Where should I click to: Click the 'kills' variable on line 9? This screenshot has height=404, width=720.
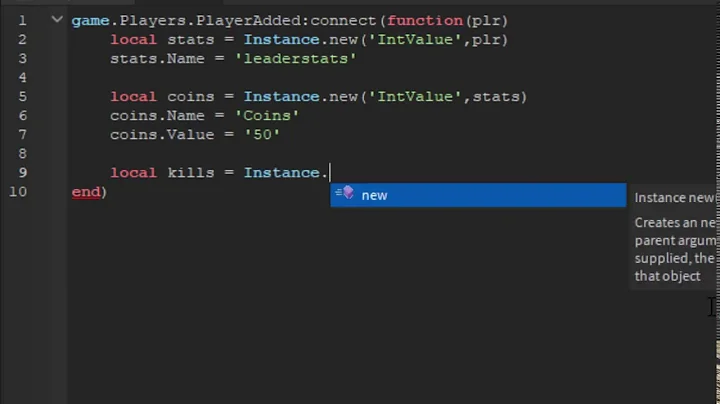191,173
